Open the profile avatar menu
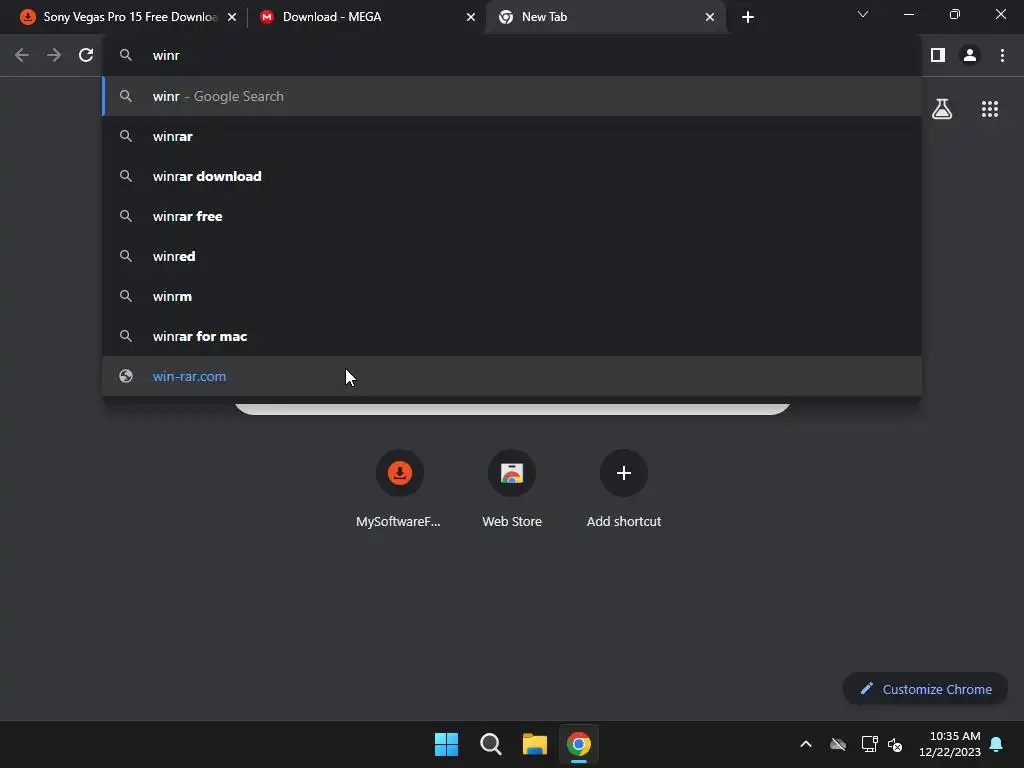Screen dimensions: 1024x768 (x=970, y=56)
